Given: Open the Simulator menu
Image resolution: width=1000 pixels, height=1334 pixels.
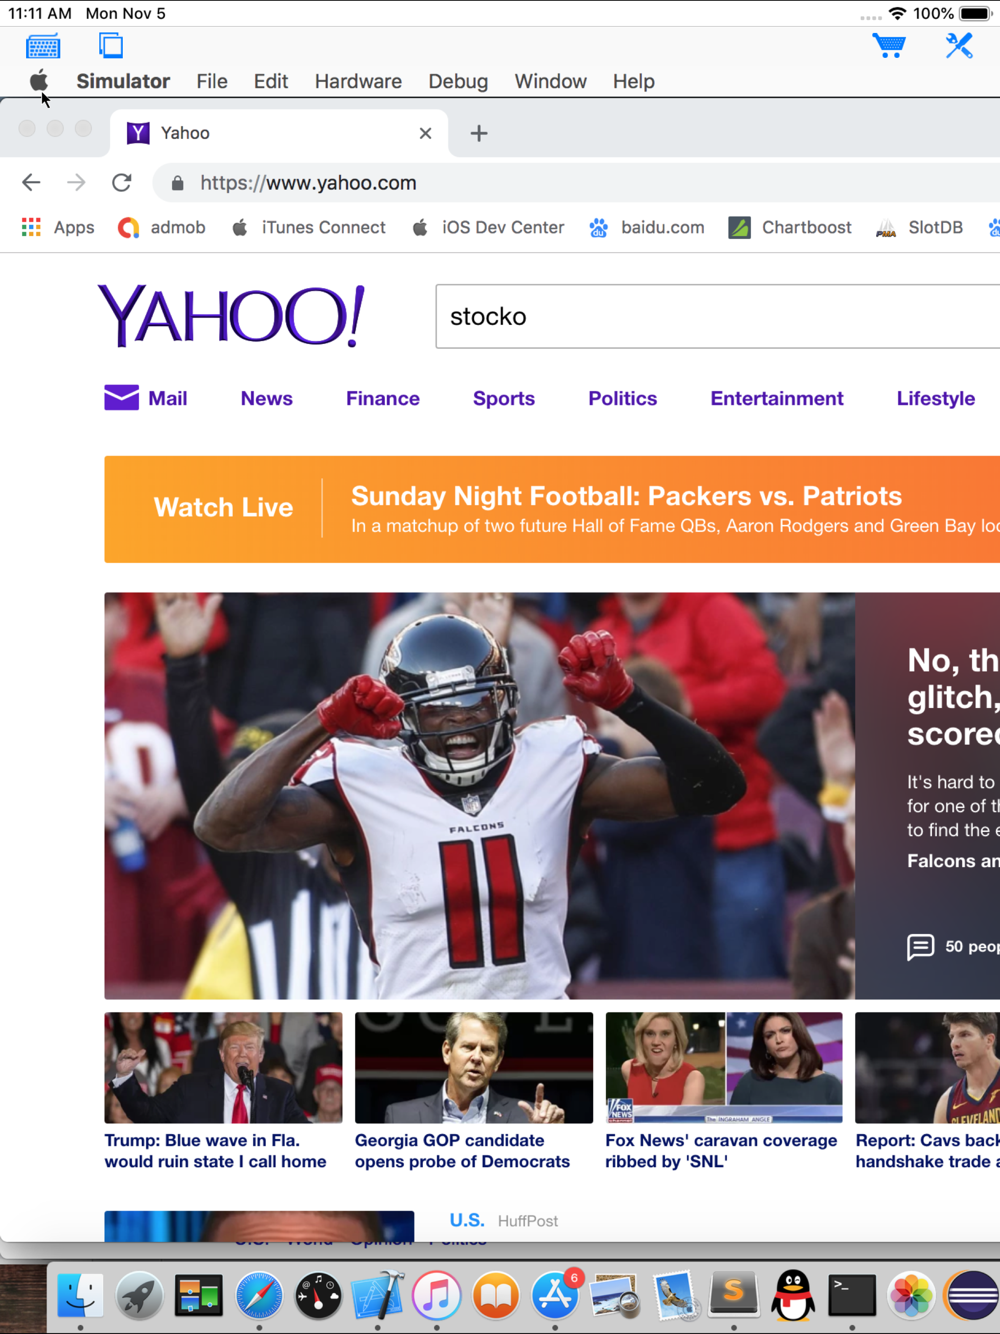Looking at the screenshot, I should 123,81.
